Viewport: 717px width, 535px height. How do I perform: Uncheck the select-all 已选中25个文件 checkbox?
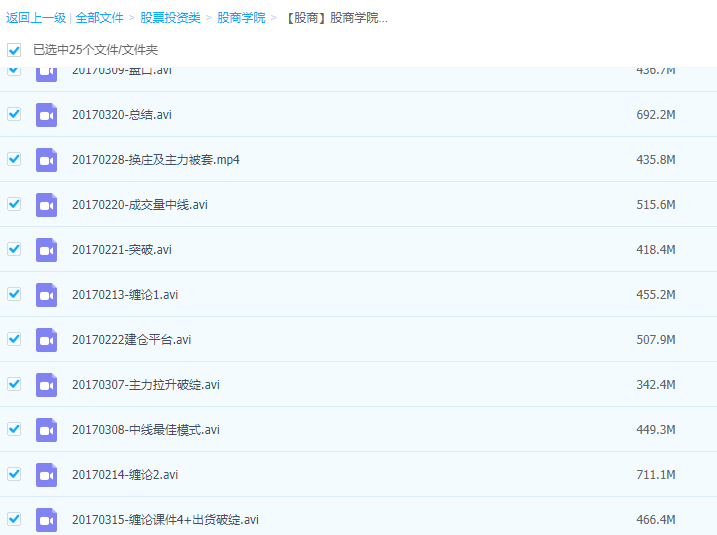[14, 49]
